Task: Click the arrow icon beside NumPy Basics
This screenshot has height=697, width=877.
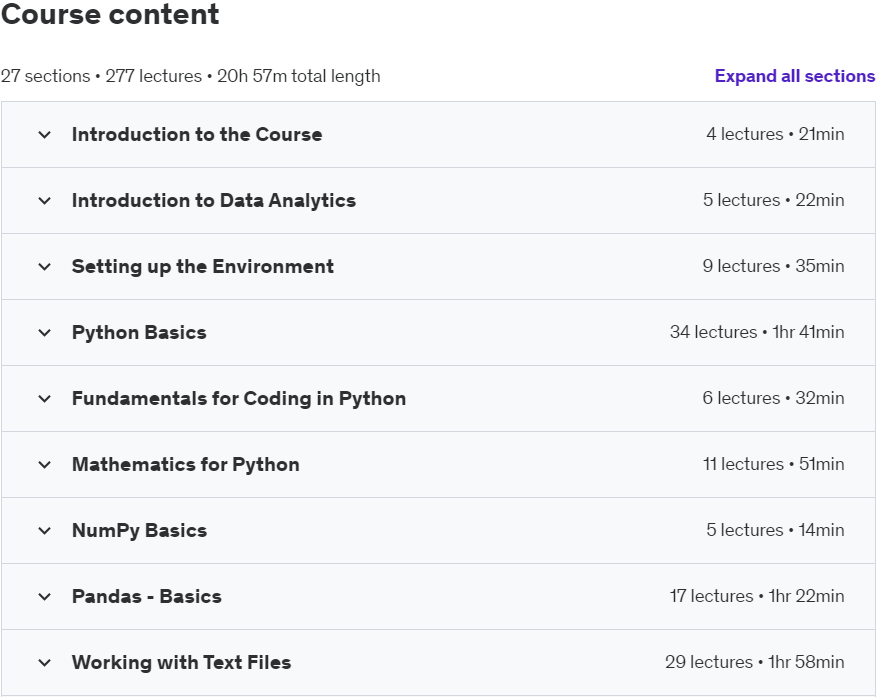Action: tap(44, 531)
